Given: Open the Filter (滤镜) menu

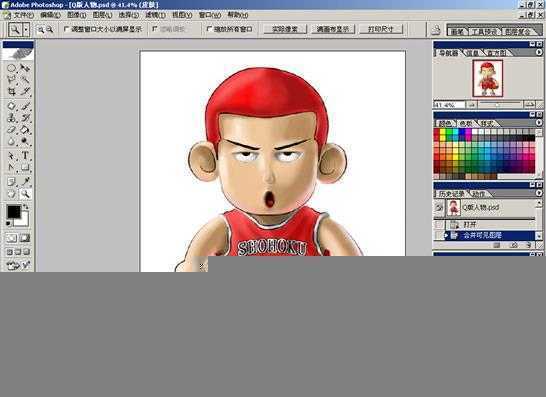Looking at the screenshot, I should pyautogui.click(x=156, y=15).
